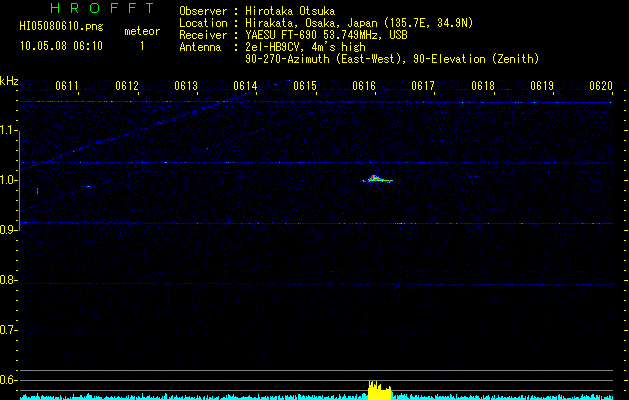Select the 0613 time marker
Image resolution: width=629 pixels, height=400 pixels.
tap(186, 86)
